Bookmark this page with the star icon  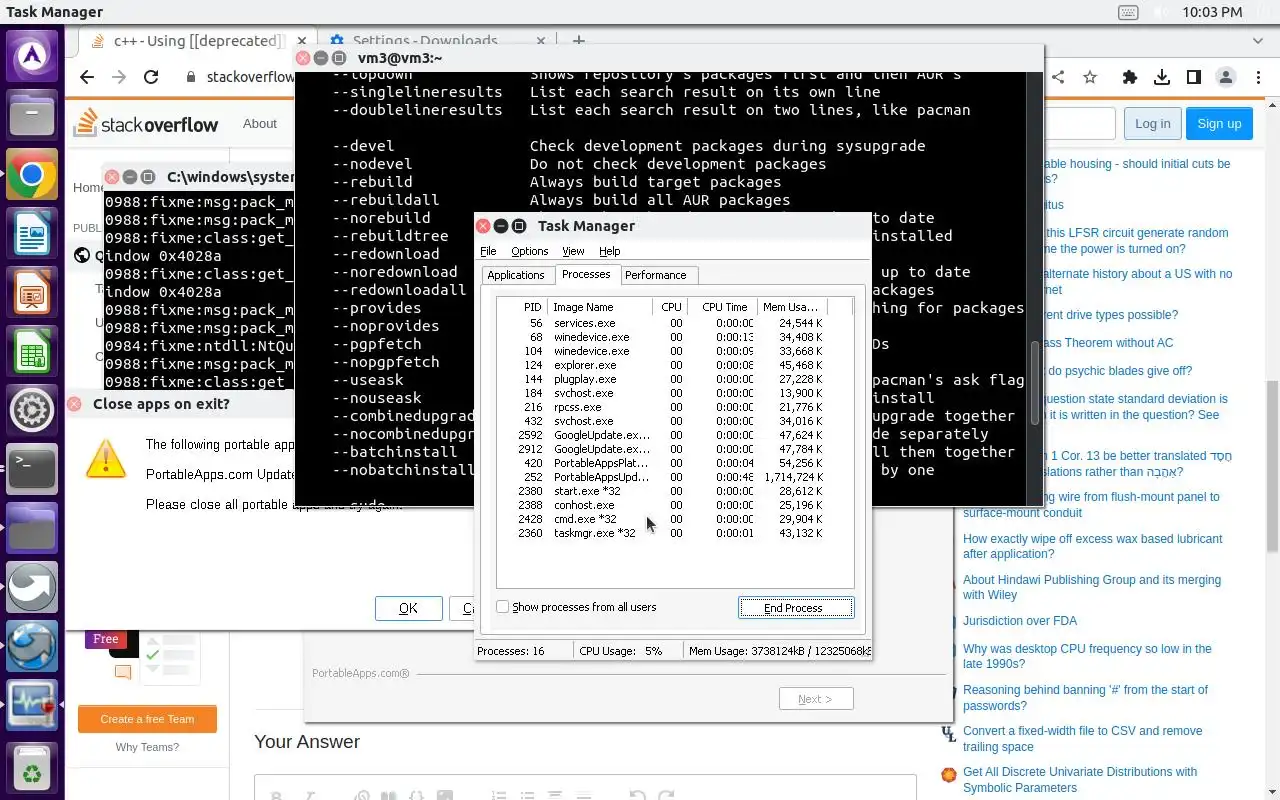1090,77
